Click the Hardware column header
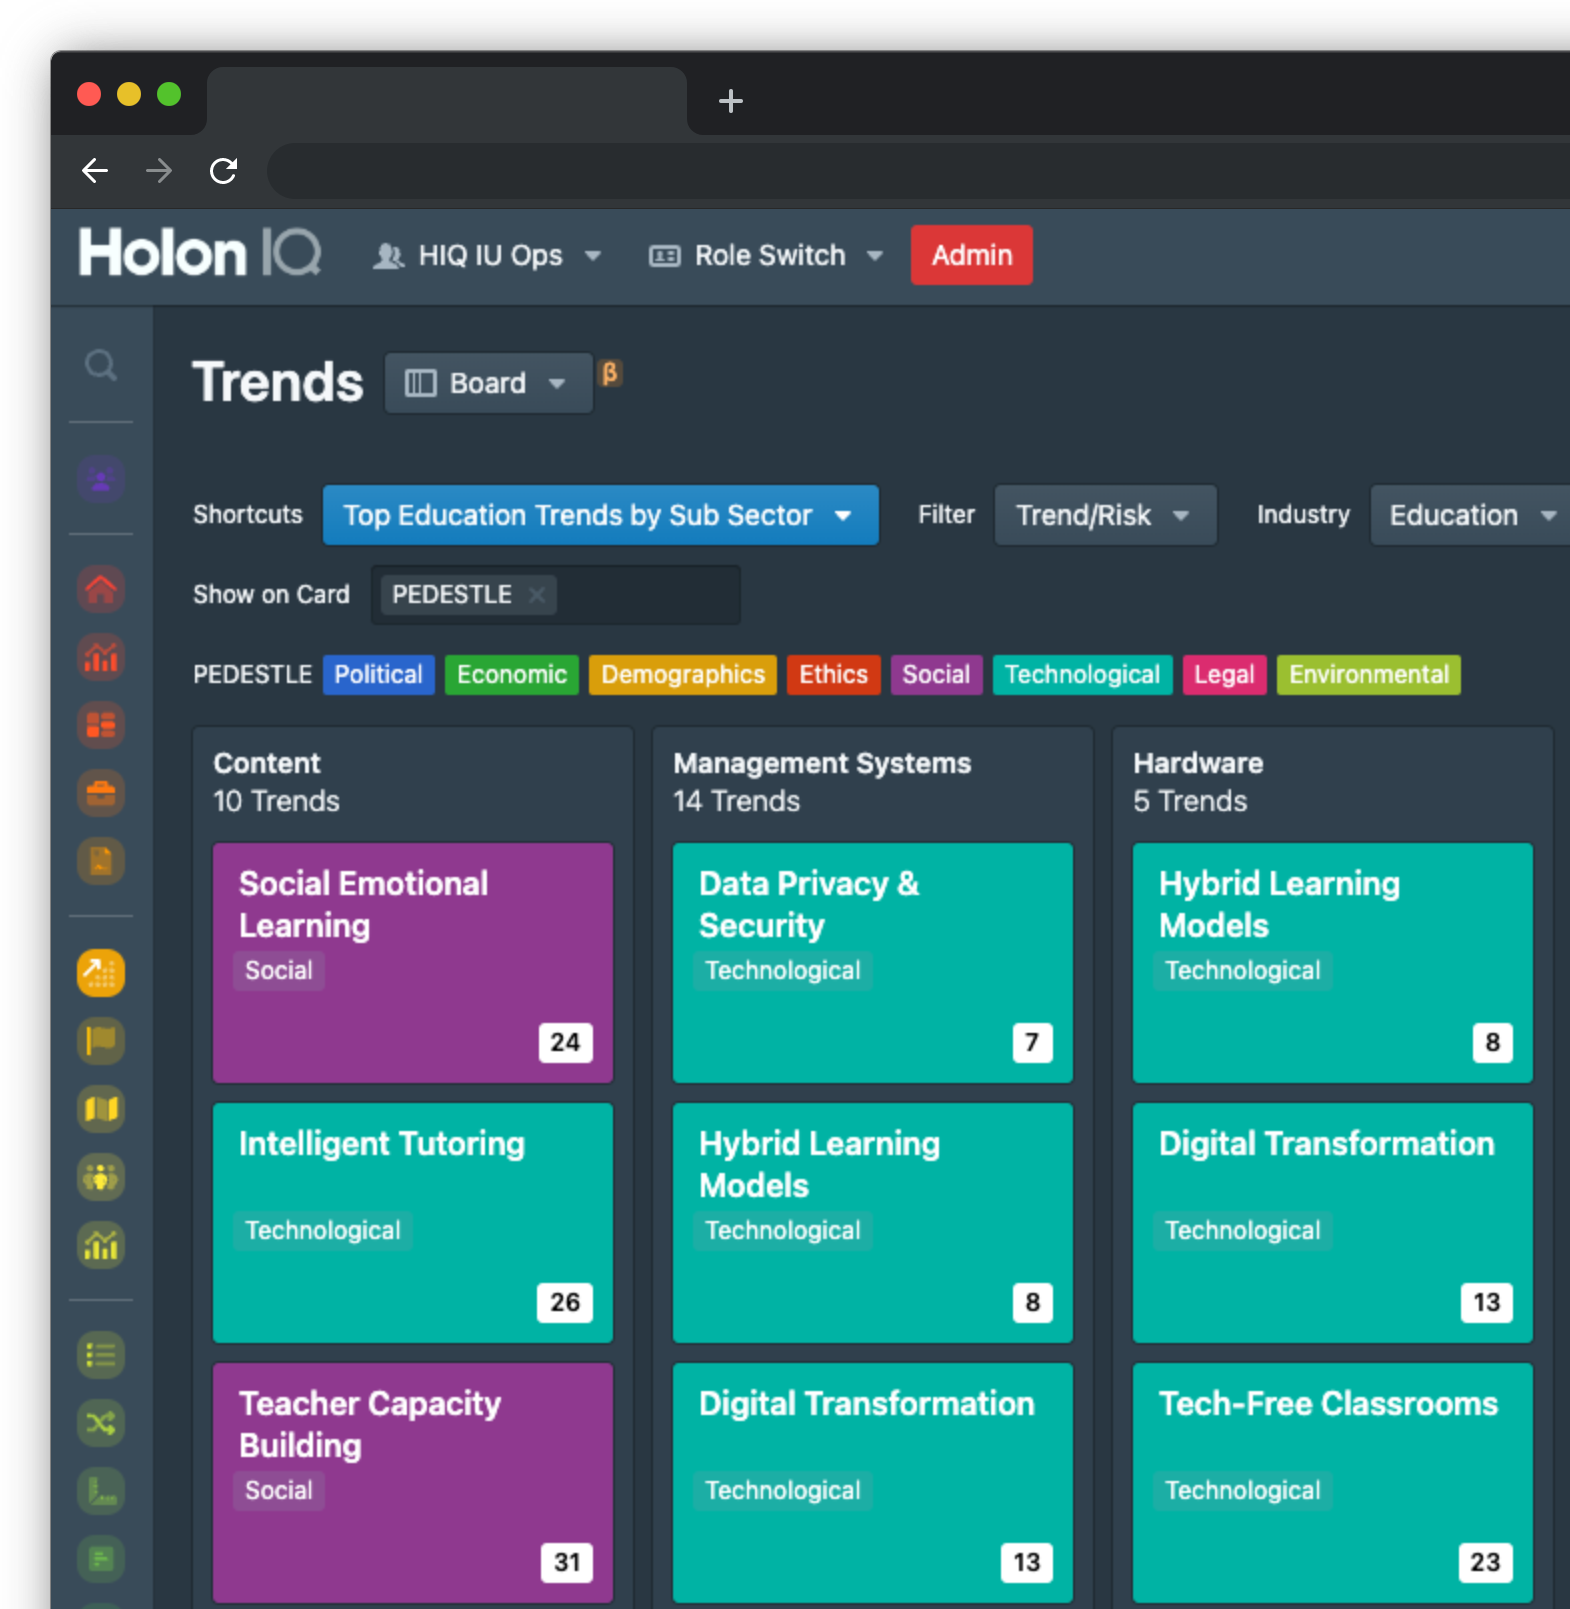The image size is (1570, 1609). pos(1198,763)
